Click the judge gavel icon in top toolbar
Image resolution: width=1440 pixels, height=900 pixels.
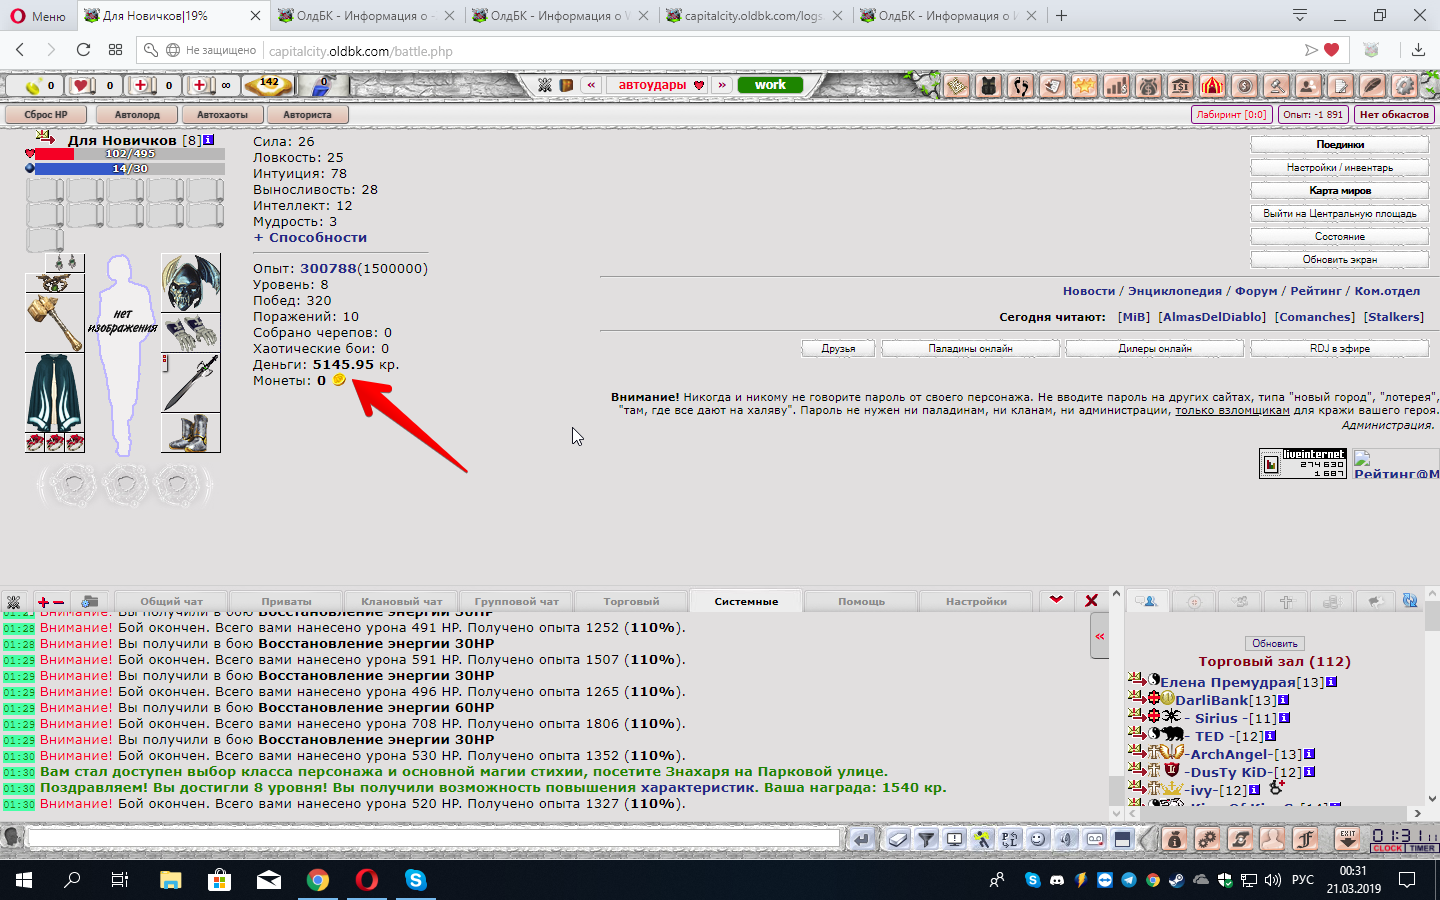click(1276, 86)
